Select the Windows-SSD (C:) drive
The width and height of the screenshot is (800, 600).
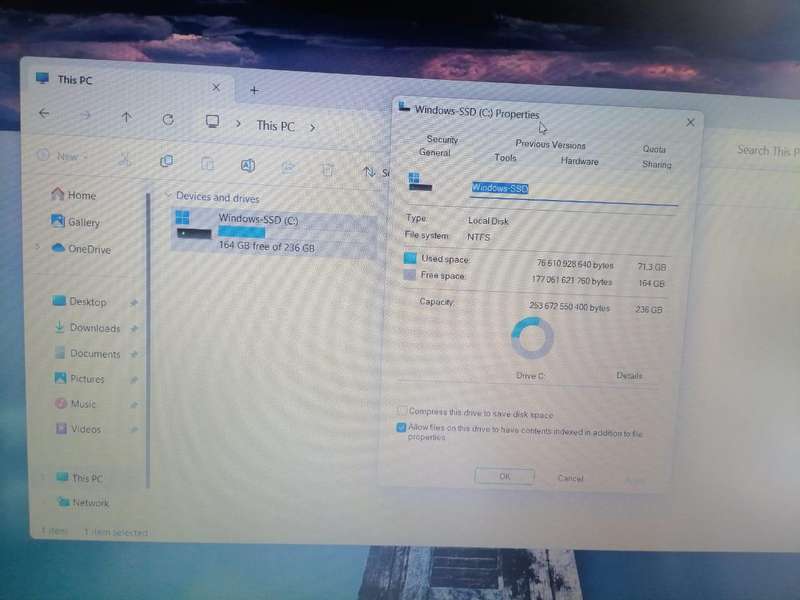272,232
